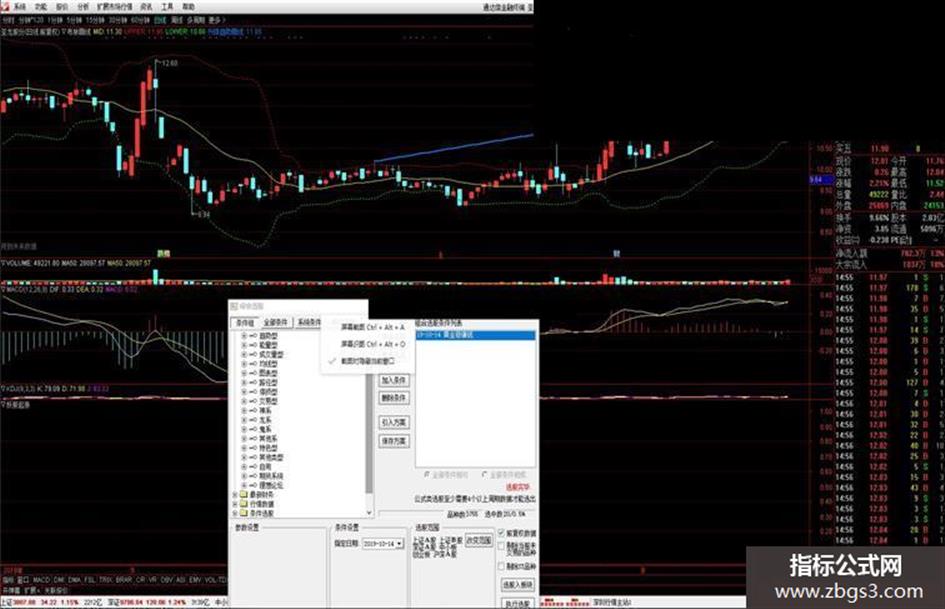945x609 pixels.
Task: Toggle the 前复权数据 checkbox
Action: pyautogui.click(x=501, y=533)
